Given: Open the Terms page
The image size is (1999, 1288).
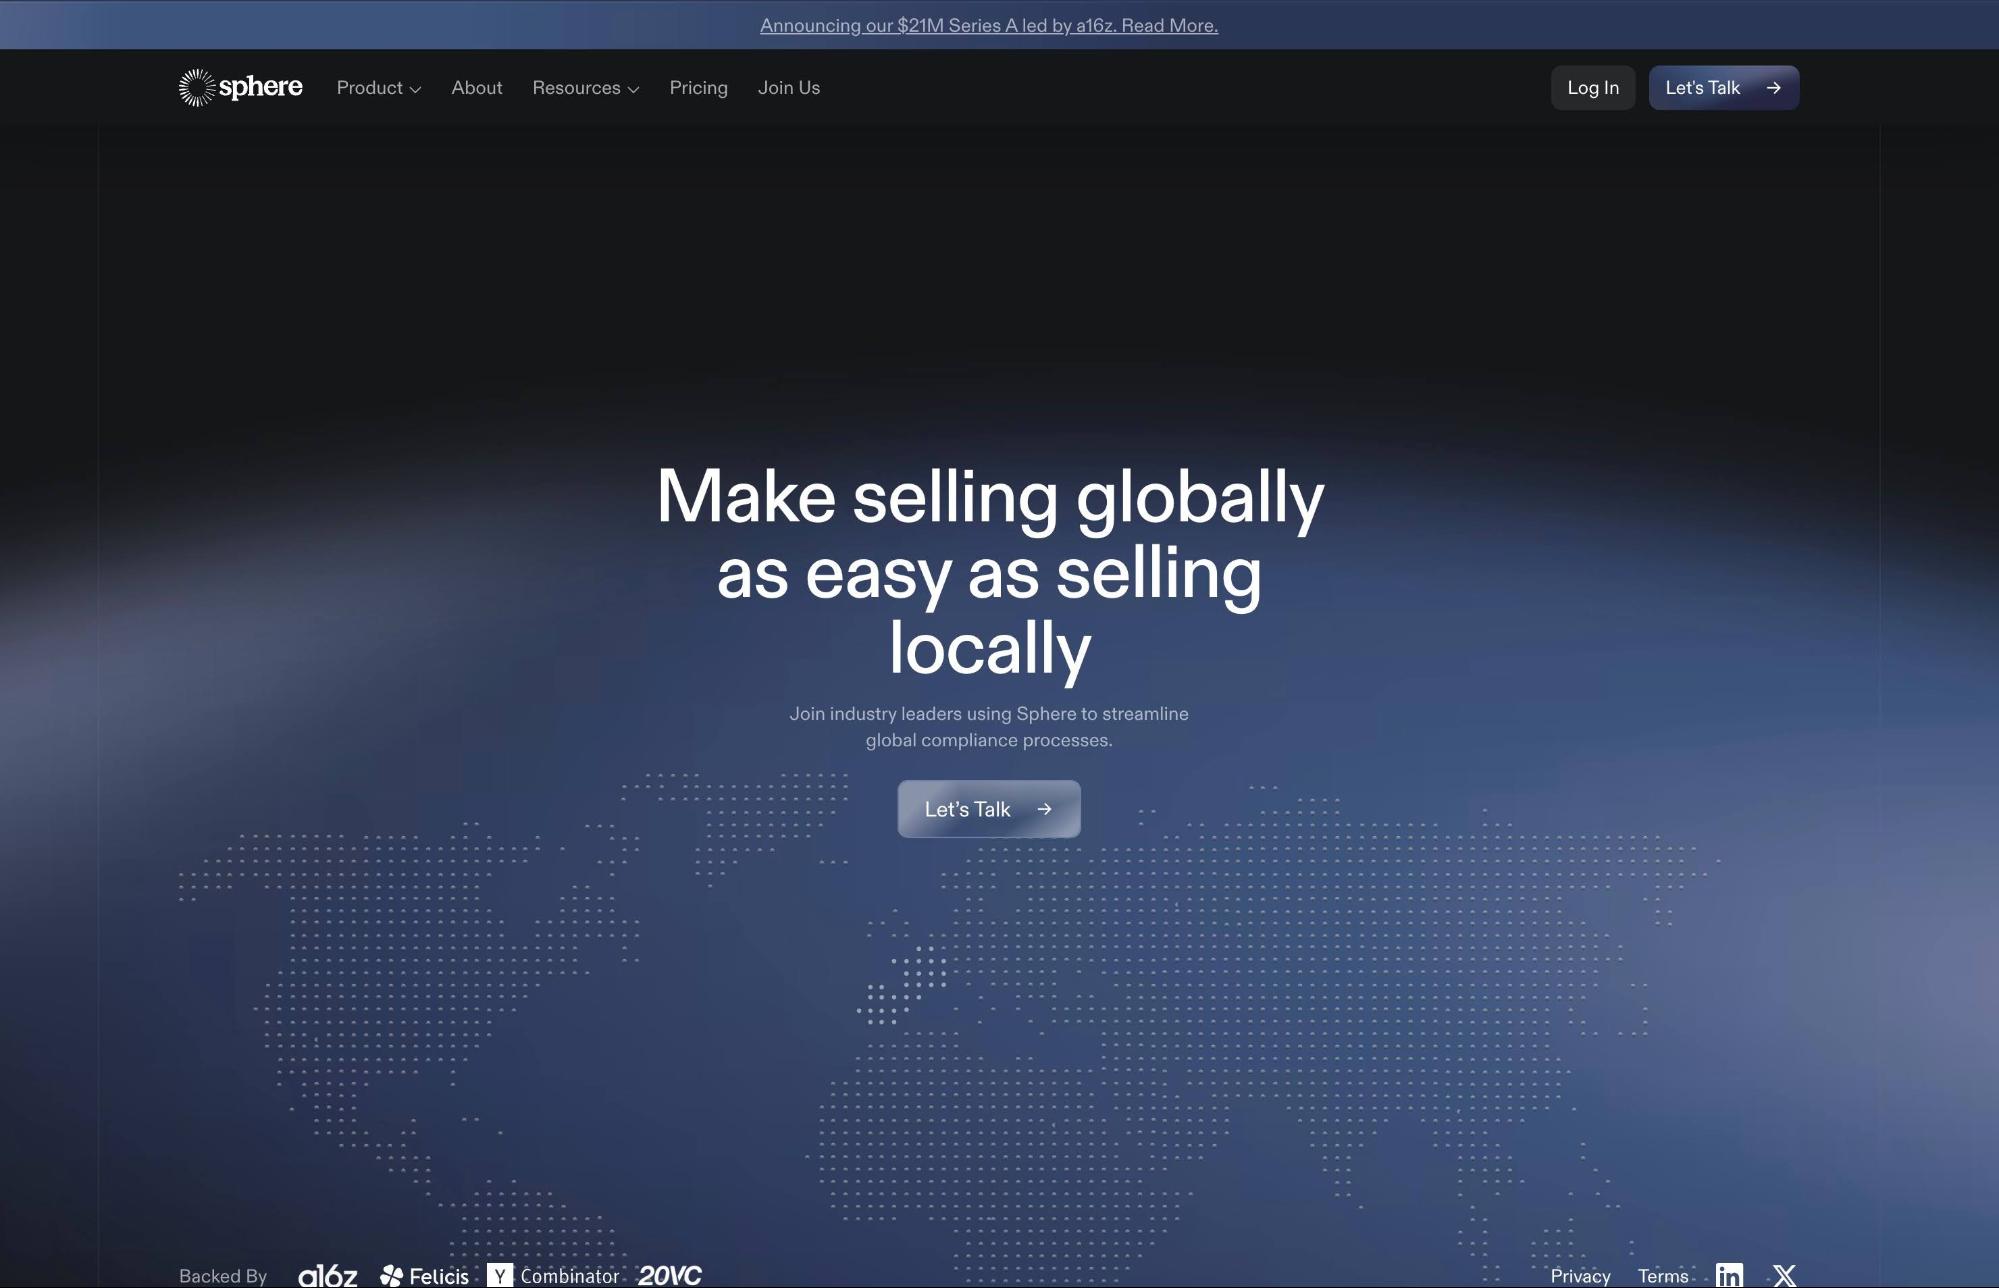Looking at the screenshot, I should pyautogui.click(x=1663, y=1274).
